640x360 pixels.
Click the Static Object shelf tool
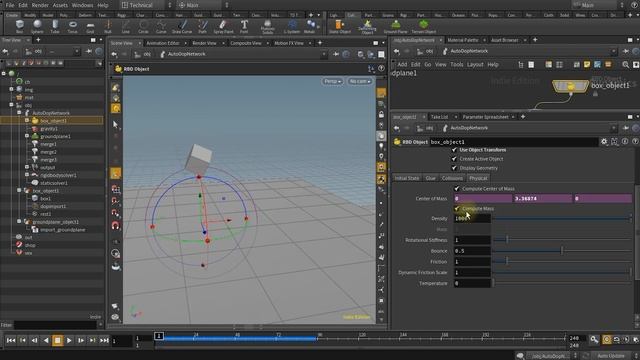pos(340,27)
